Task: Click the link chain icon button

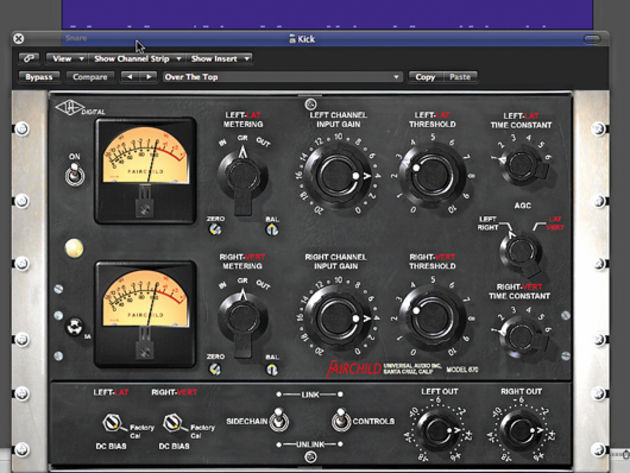Action: [29, 59]
